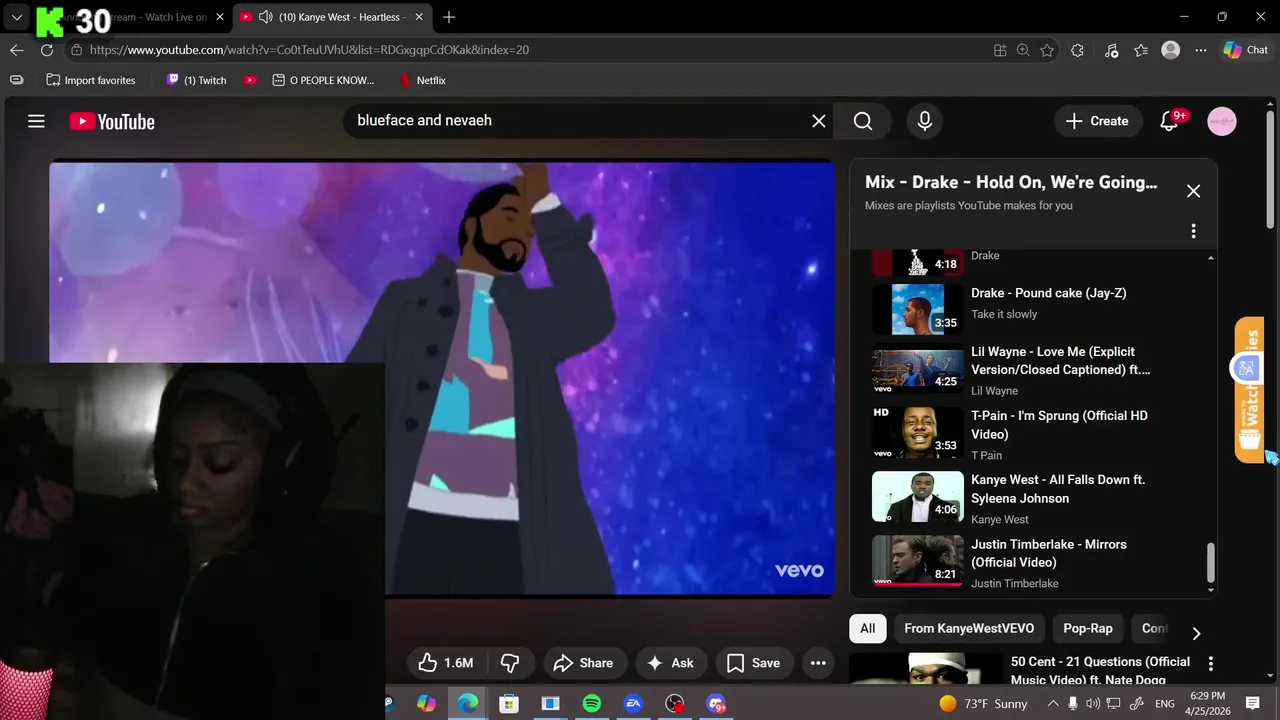Click the browser address bar URL
Viewport: 1280px width, 720px height.
[309, 50]
